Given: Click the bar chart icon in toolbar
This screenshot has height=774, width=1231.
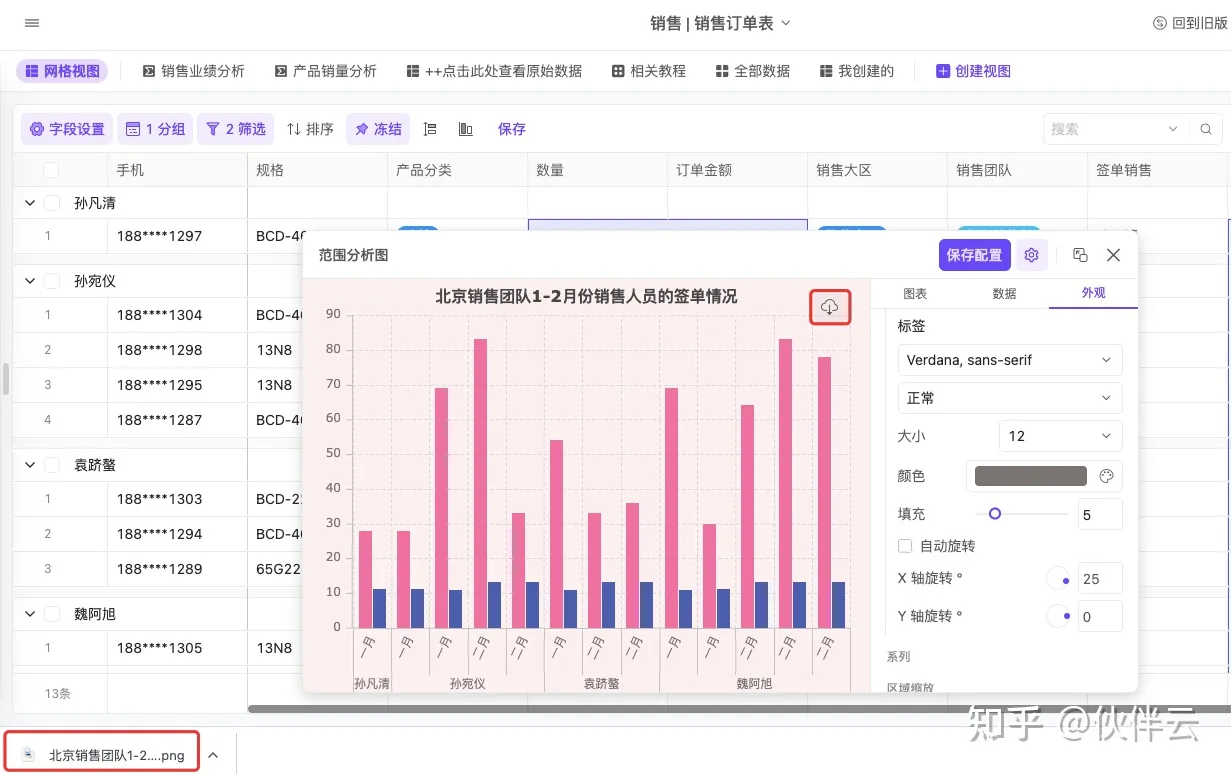Looking at the screenshot, I should click(465, 129).
